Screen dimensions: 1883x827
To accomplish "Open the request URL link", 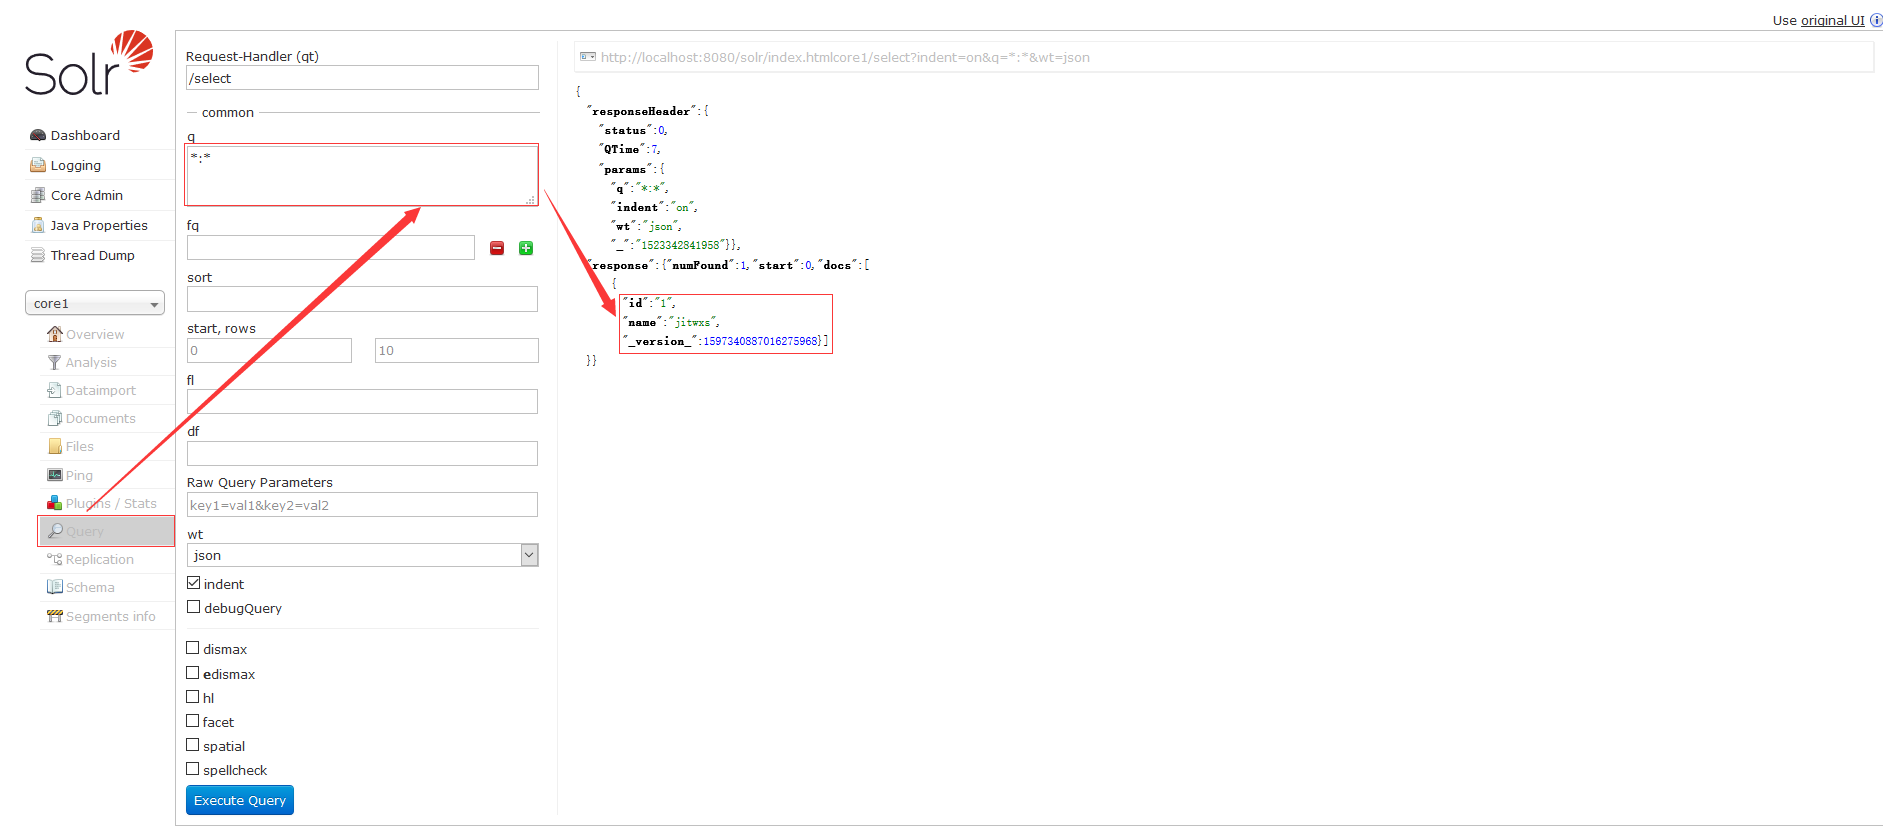I will (845, 57).
